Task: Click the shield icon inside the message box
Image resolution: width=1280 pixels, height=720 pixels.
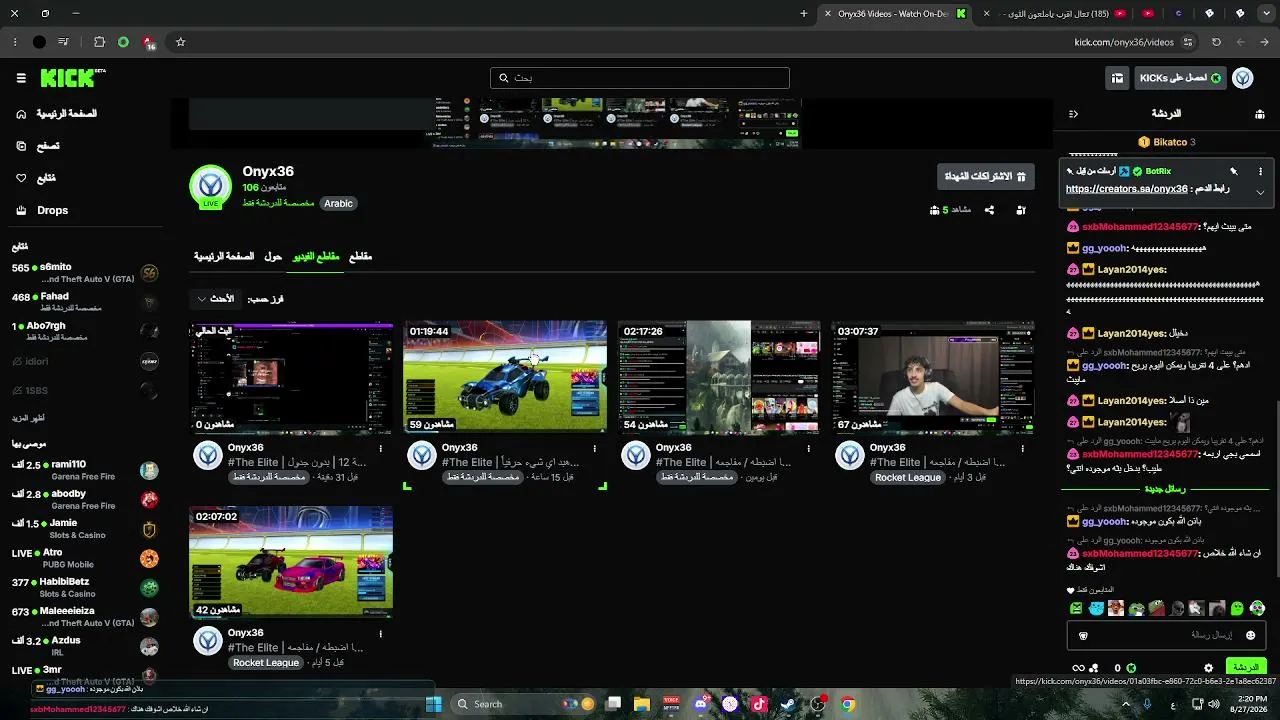Action: [1083, 635]
